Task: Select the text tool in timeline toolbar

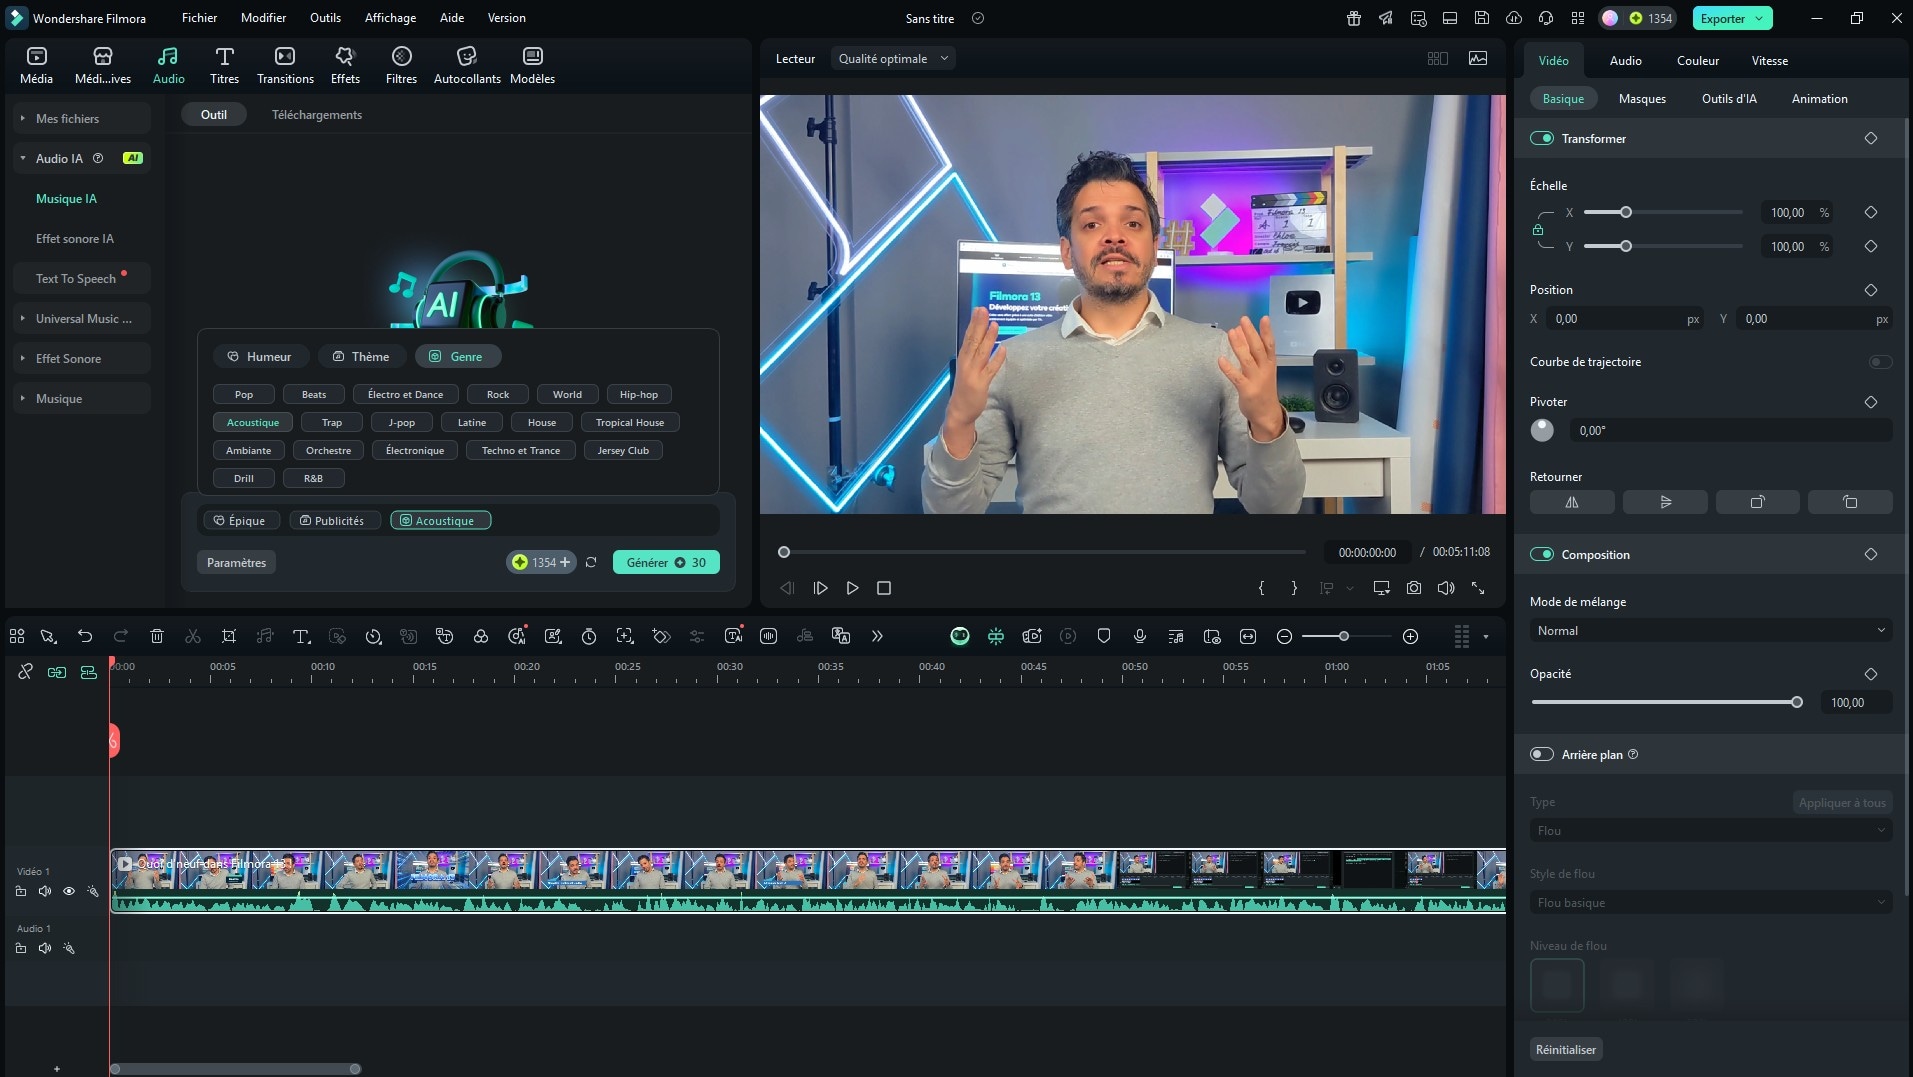Action: click(x=301, y=636)
